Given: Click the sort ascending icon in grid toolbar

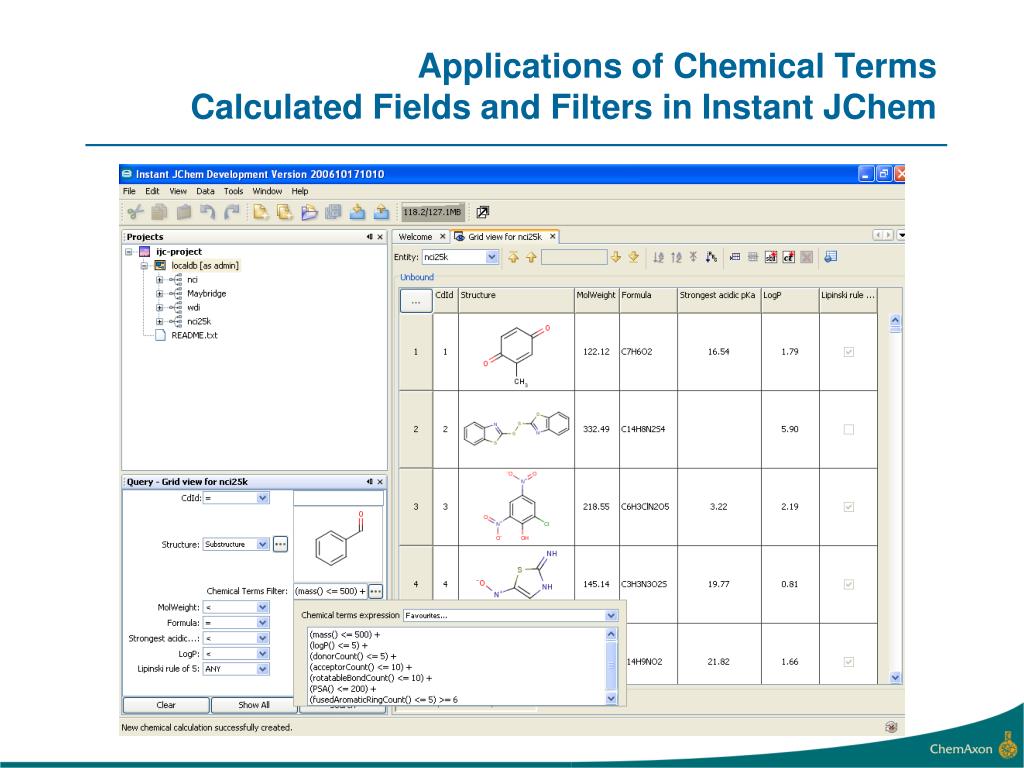Looking at the screenshot, I should pos(659,257).
